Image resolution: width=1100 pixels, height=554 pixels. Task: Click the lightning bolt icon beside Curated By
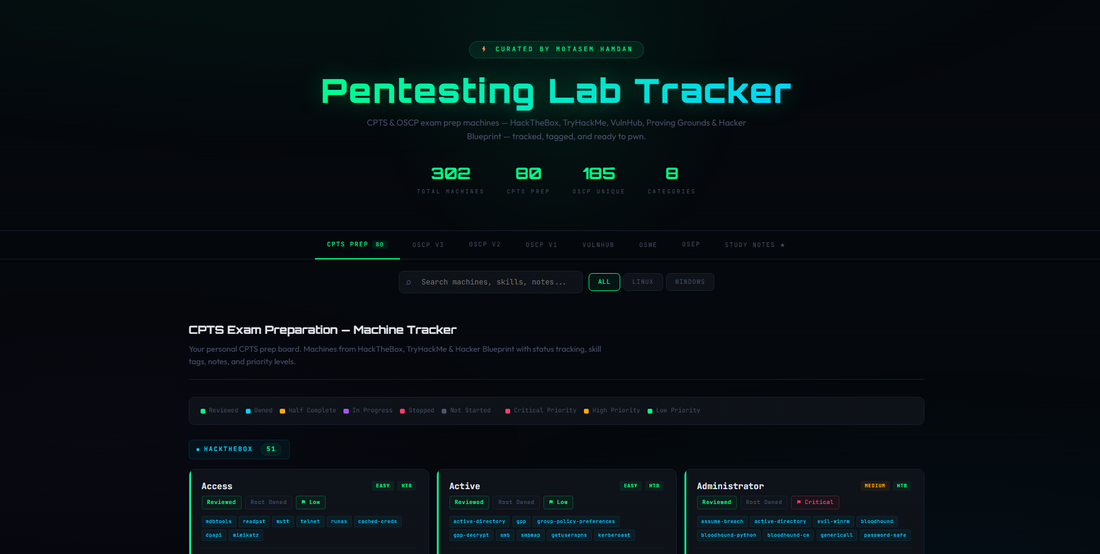pos(483,49)
